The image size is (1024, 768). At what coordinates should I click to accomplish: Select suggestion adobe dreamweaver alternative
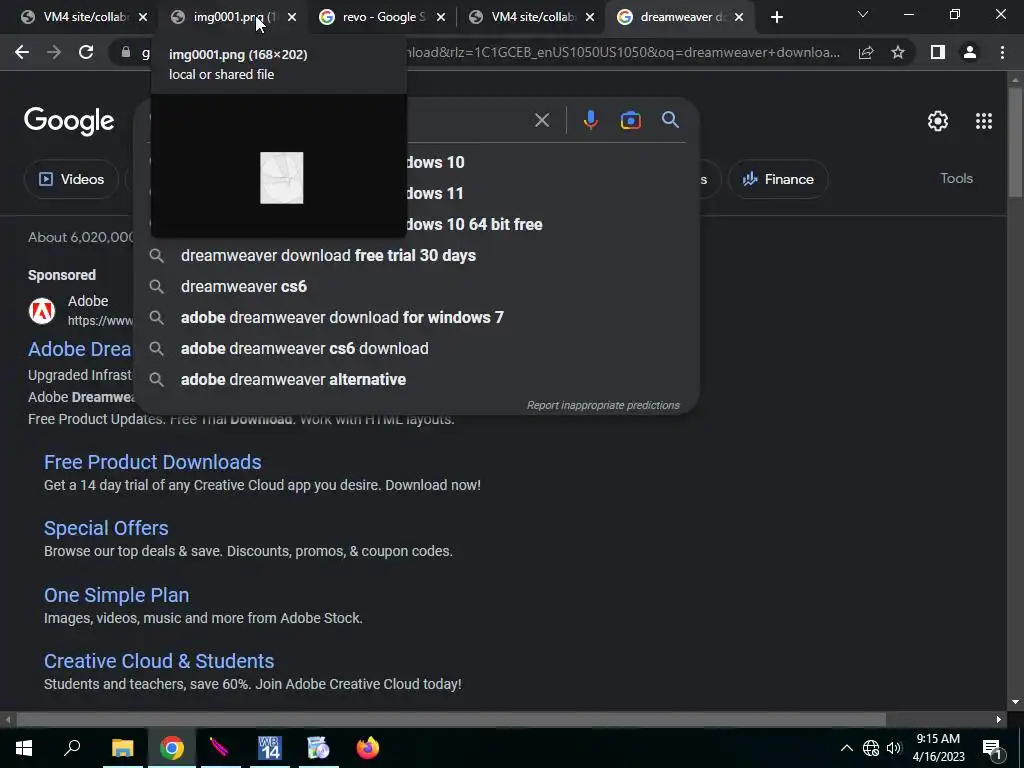(416, 379)
